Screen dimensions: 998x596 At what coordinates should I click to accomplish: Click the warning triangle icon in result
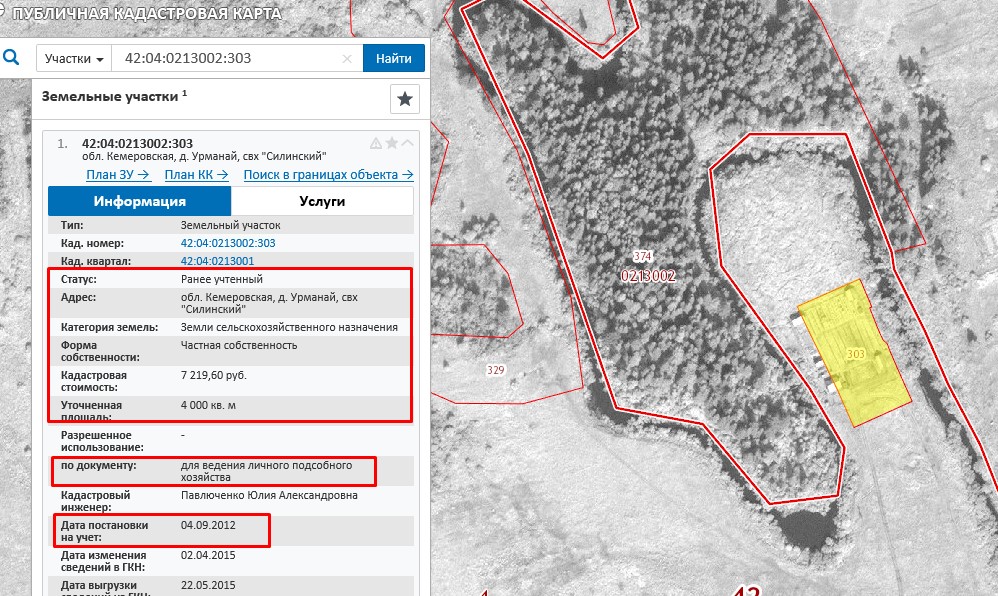(376, 143)
